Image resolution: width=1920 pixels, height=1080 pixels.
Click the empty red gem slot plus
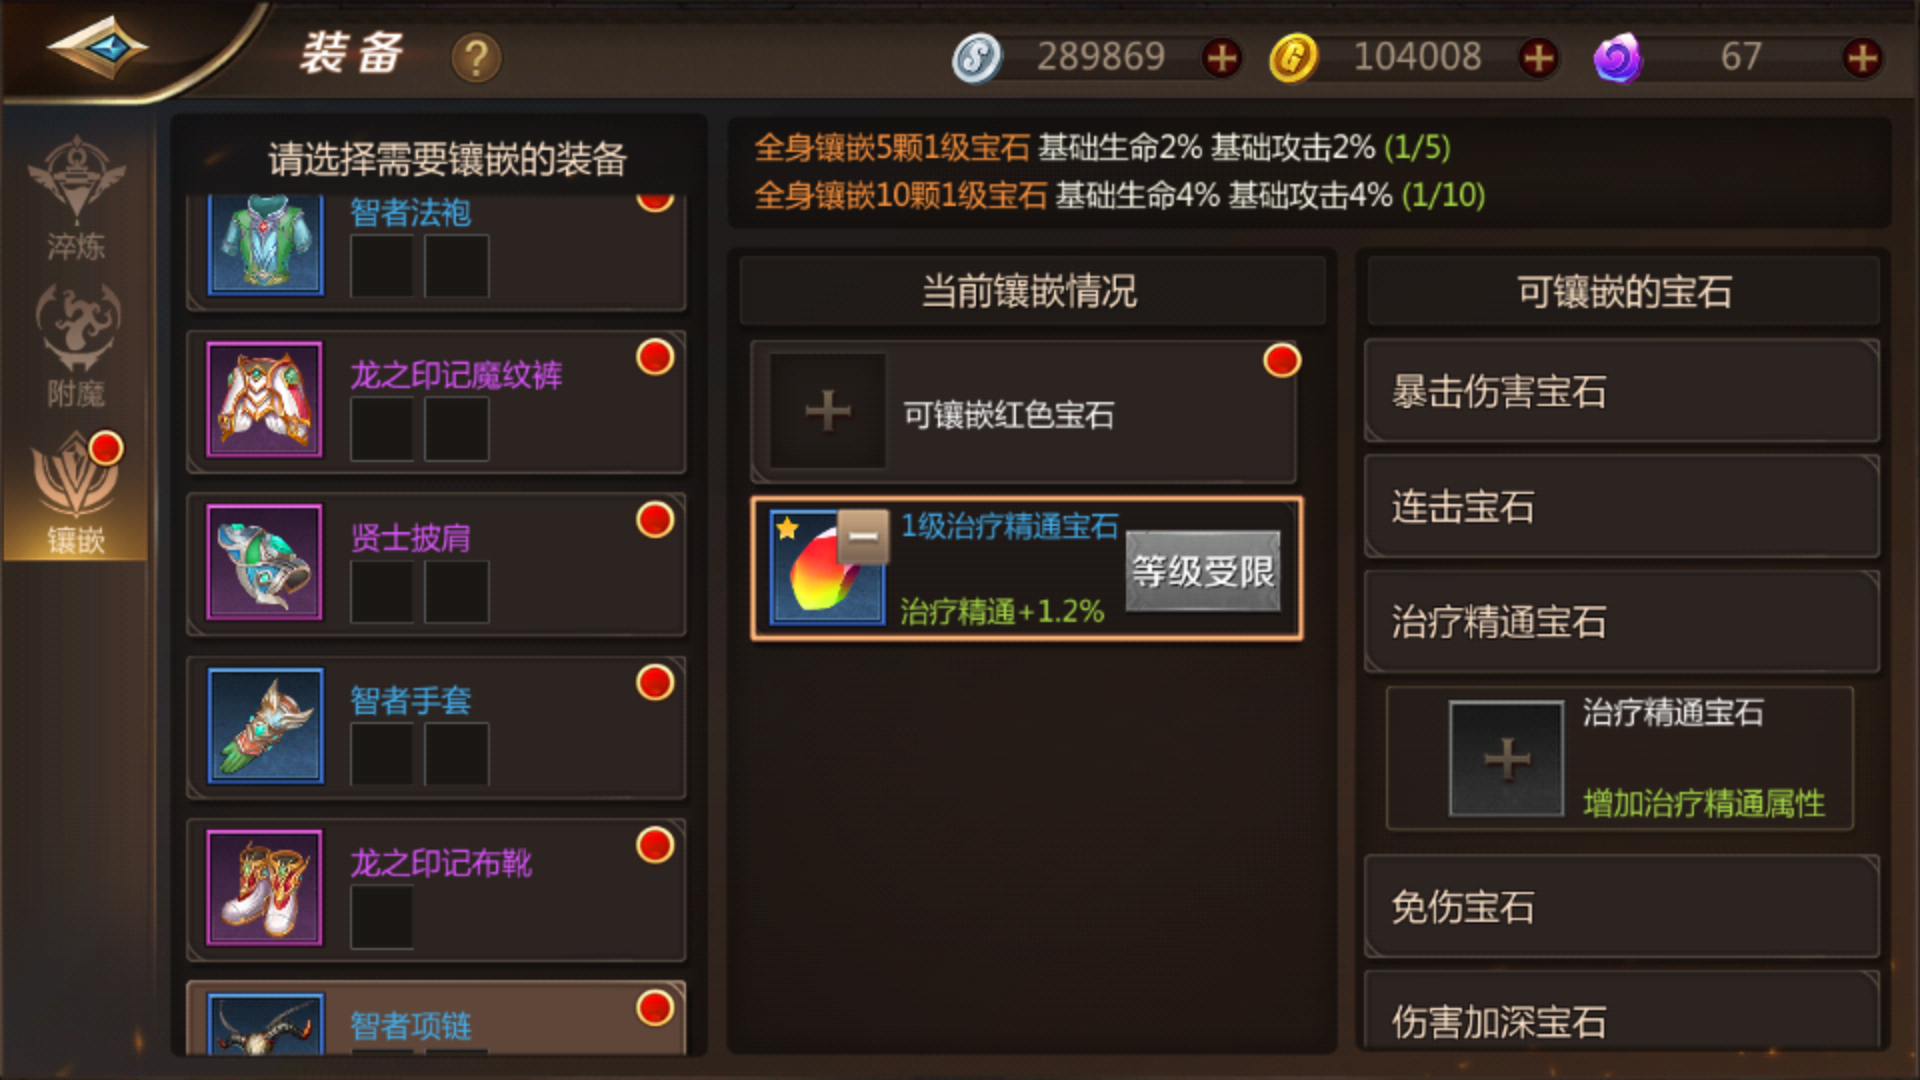click(x=828, y=411)
